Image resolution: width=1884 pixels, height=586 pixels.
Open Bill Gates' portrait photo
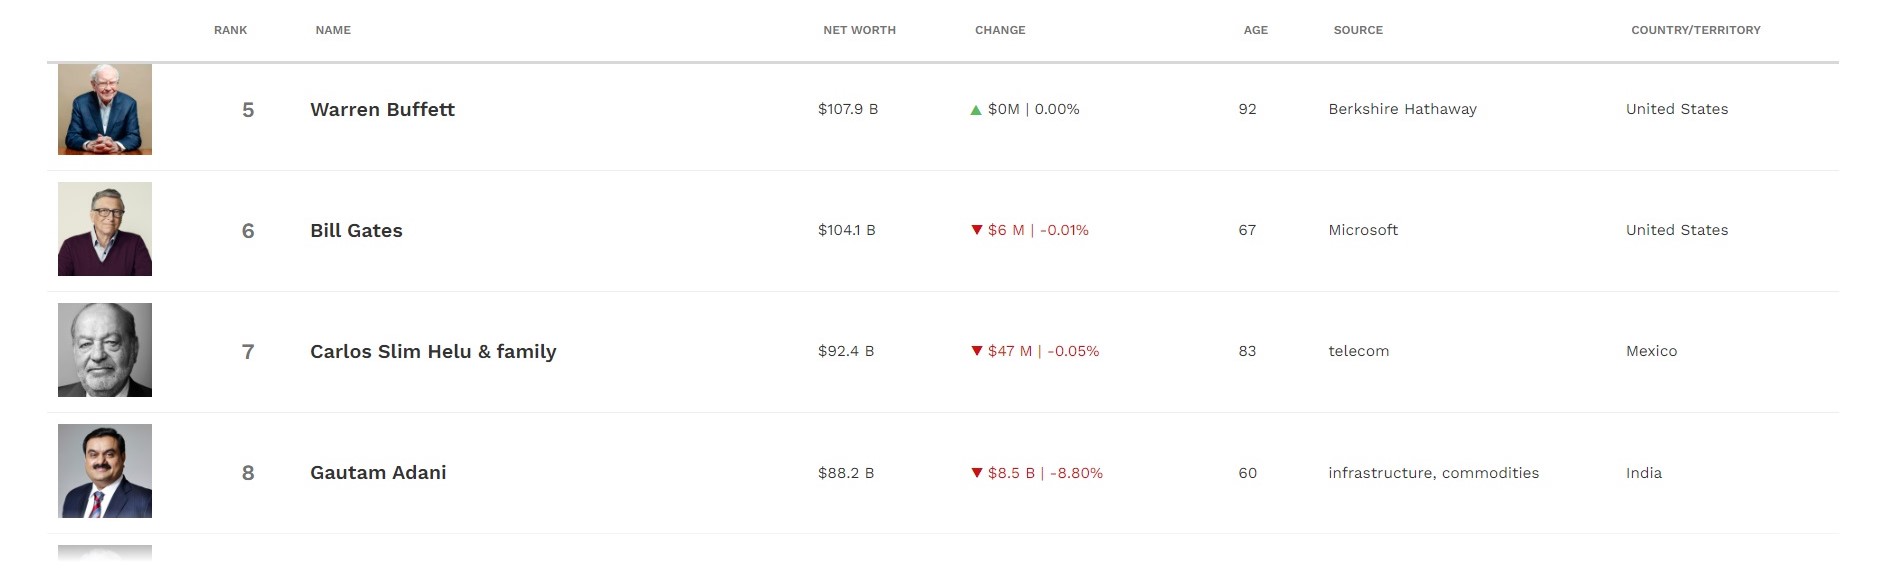[105, 229]
